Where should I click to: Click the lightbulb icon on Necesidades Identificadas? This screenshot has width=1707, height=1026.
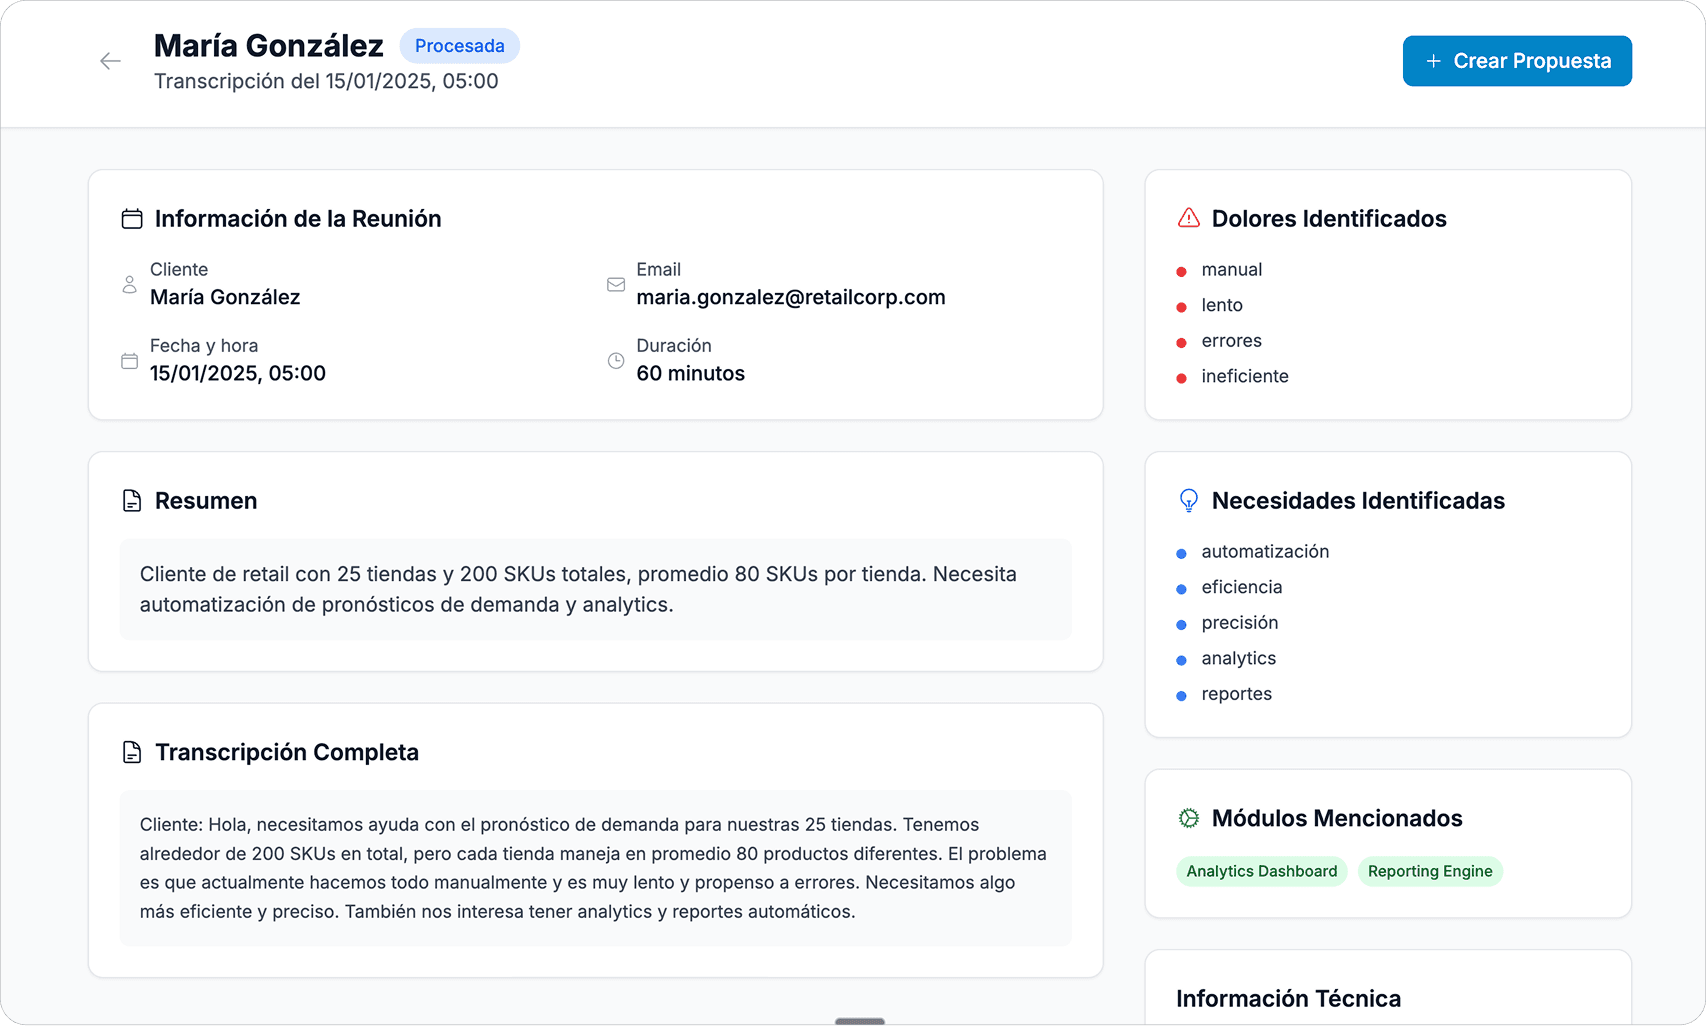pyautogui.click(x=1188, y=500)
